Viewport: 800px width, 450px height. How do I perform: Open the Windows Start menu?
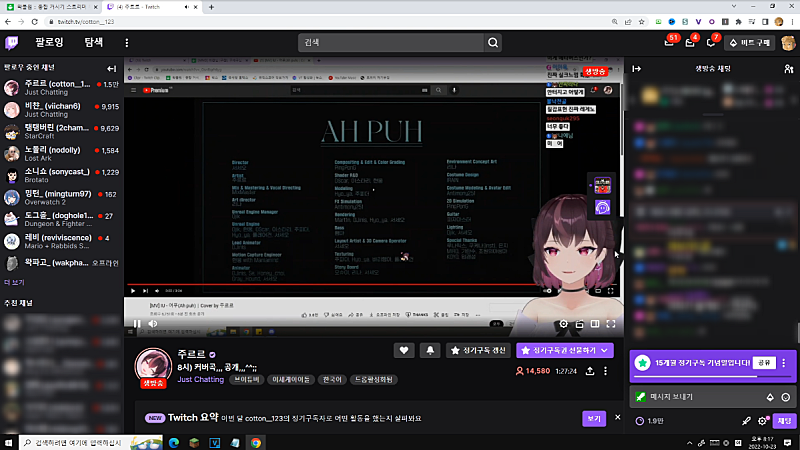tap(9, 442)
